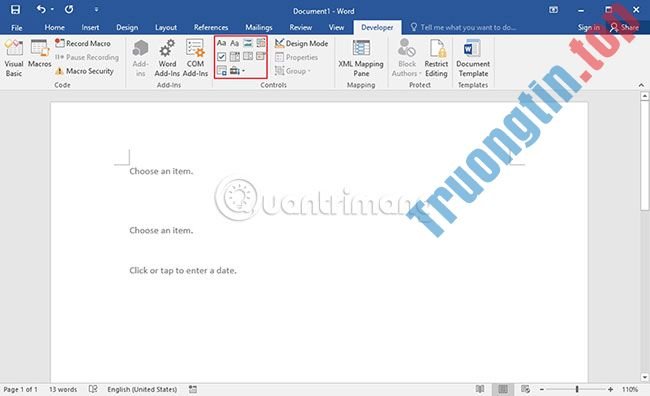Image resolution: width=650 pixels, height=396 pixels.
Task: Click the zoom slider handle
Action: (577, 389)
